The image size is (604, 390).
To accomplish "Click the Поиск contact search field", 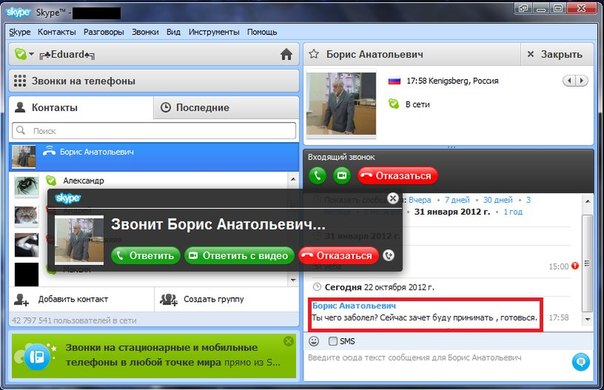I will [154, 131].
